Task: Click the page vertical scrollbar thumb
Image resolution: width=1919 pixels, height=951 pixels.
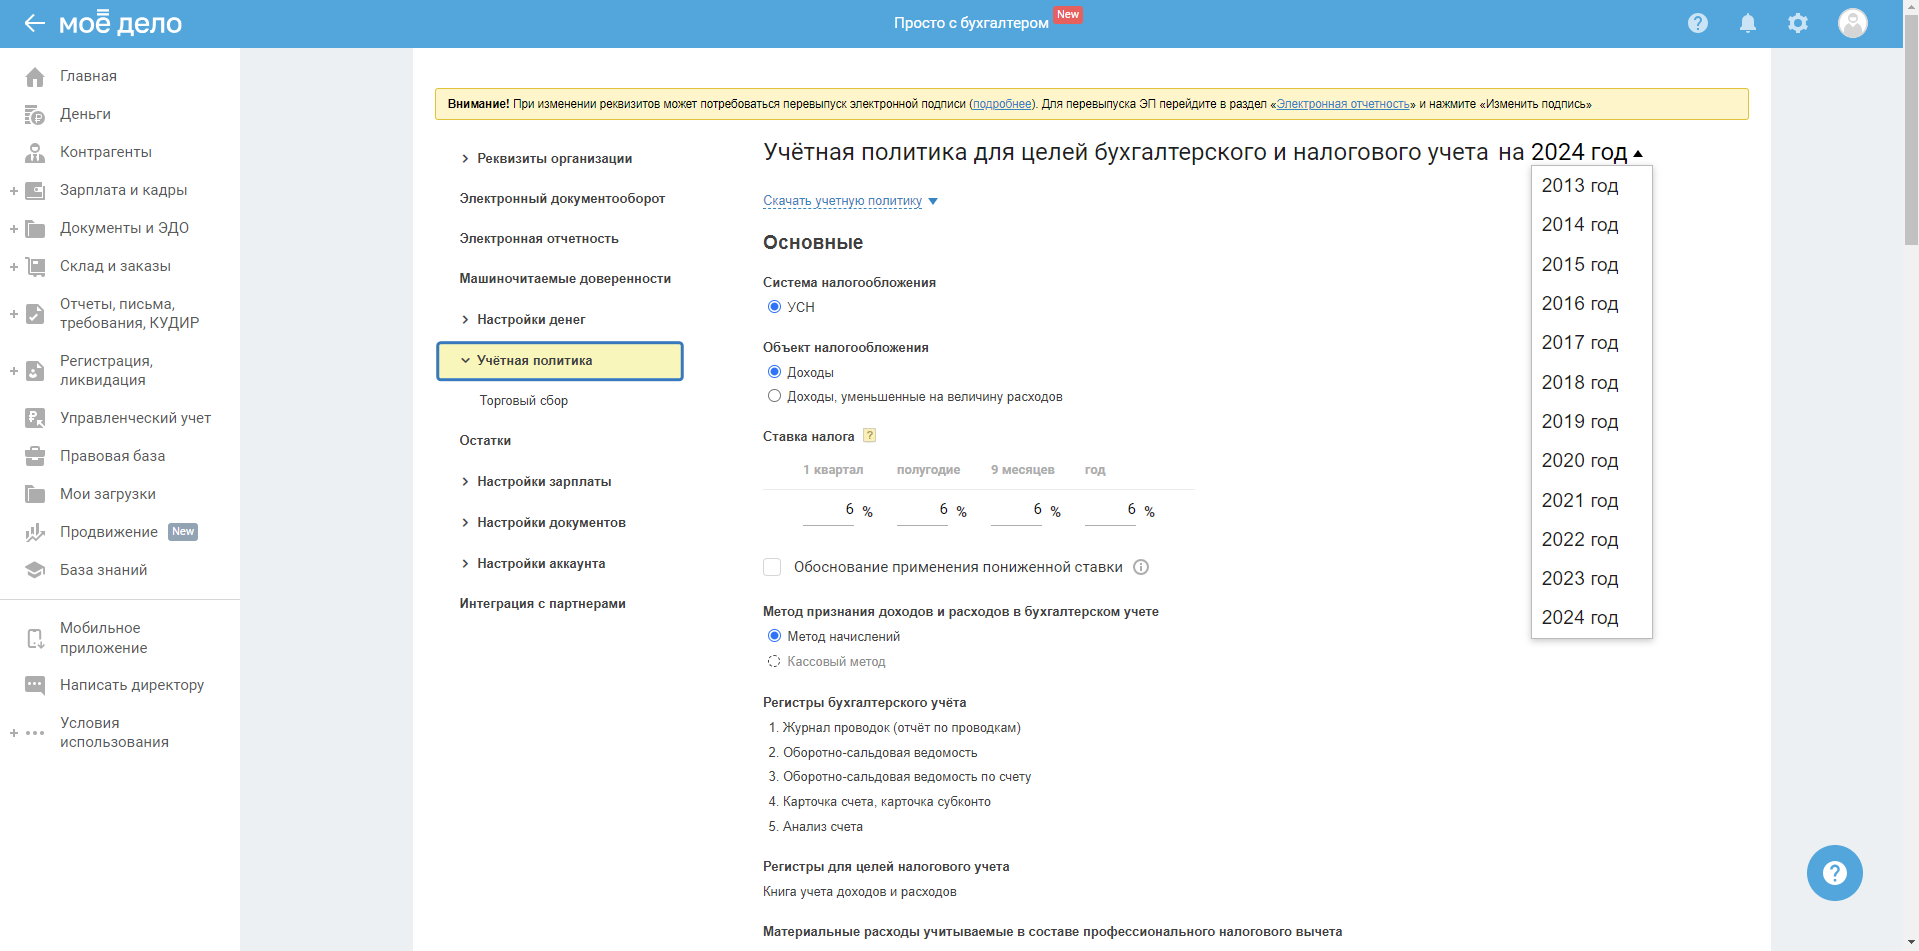Action: click(x=1911, y=130)
